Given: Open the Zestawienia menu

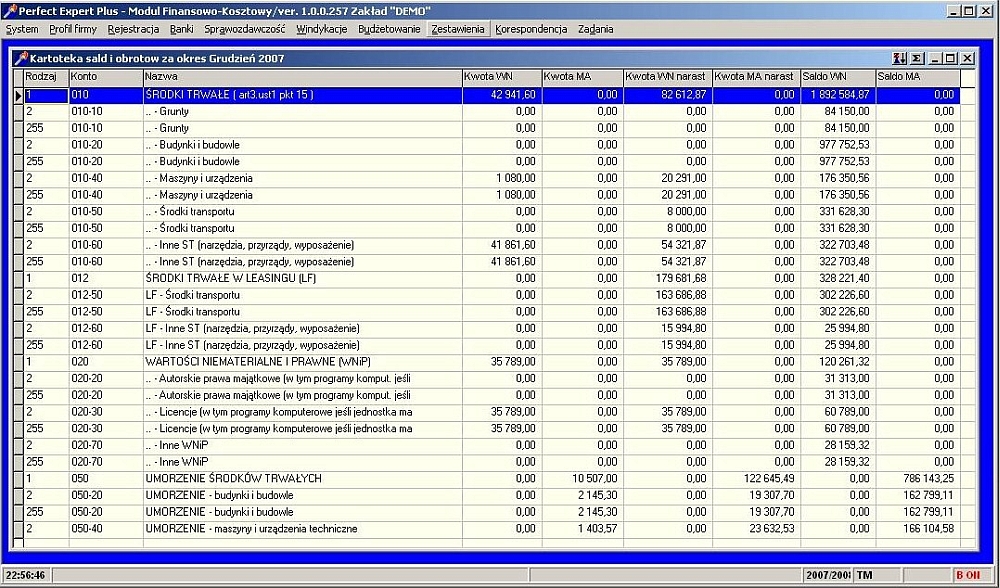Looking at the screenshot, I should [x=457, y=29].
